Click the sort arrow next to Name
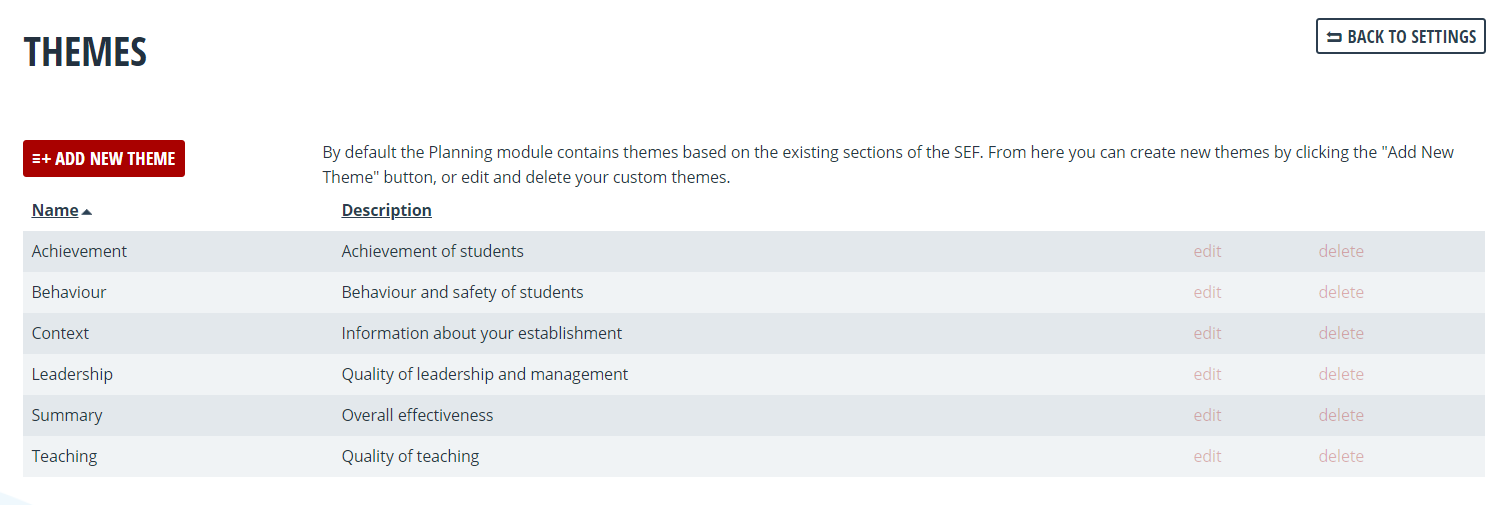This screenshot has height=505, width=1505. [87, 211]
